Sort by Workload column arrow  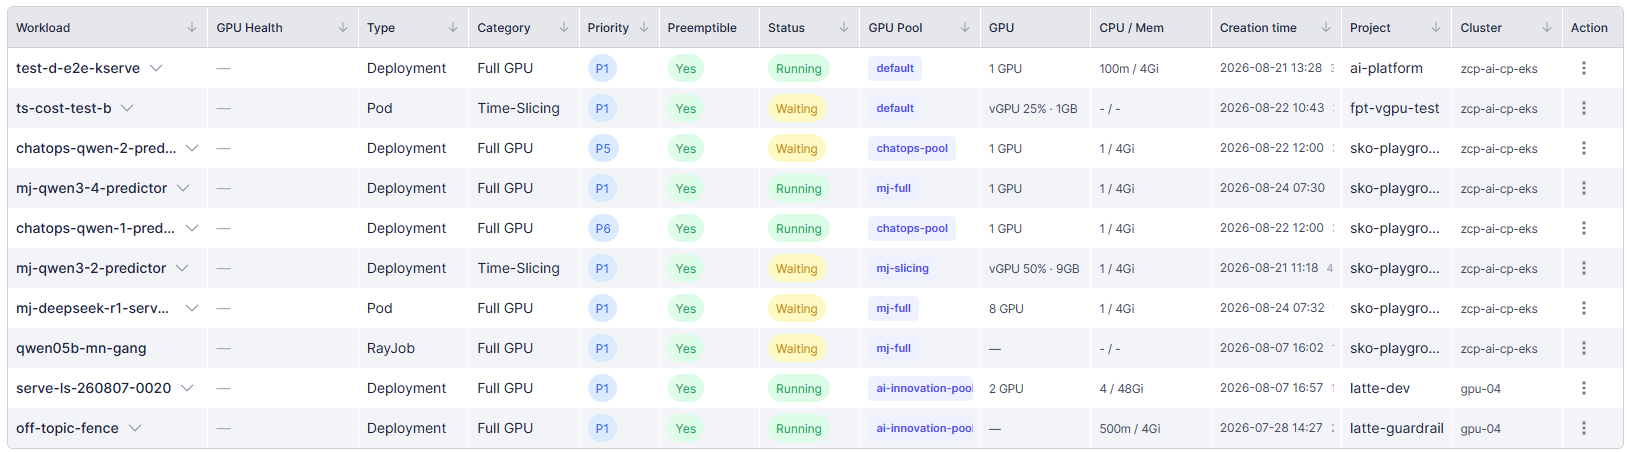(x=192, y=28)
